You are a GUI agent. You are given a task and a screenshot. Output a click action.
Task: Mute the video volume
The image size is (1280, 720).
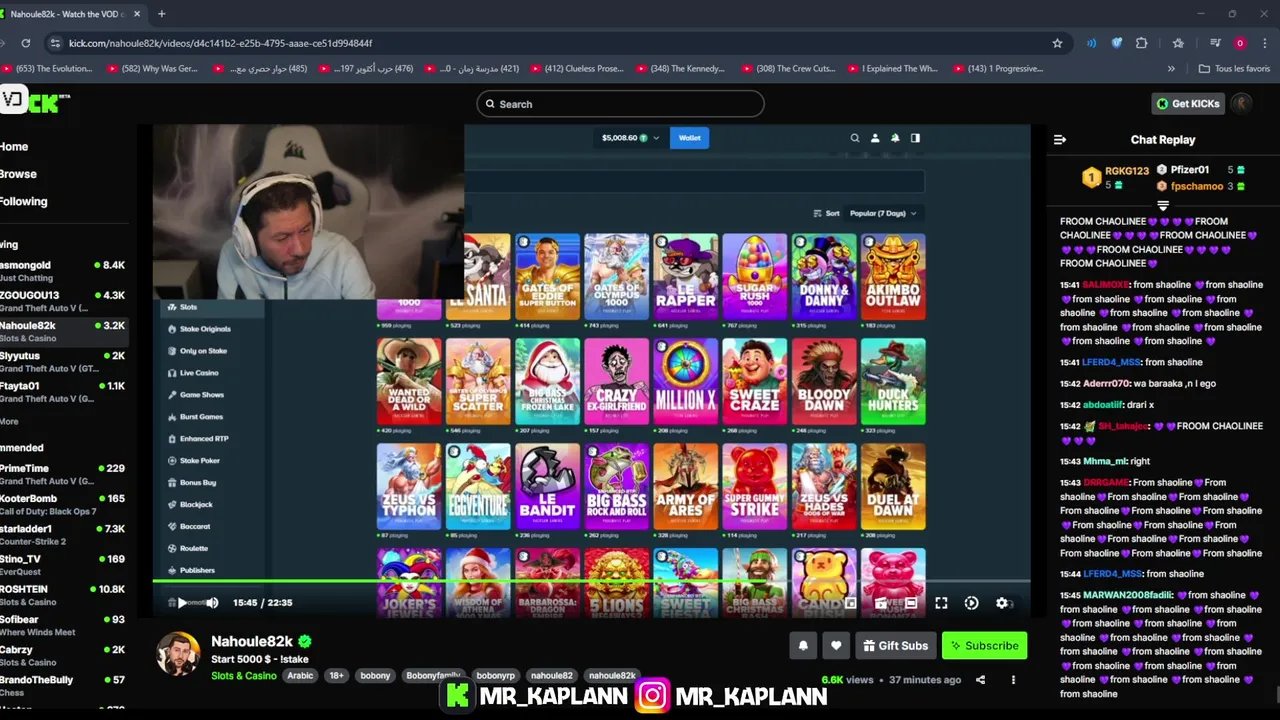[212, 603]
